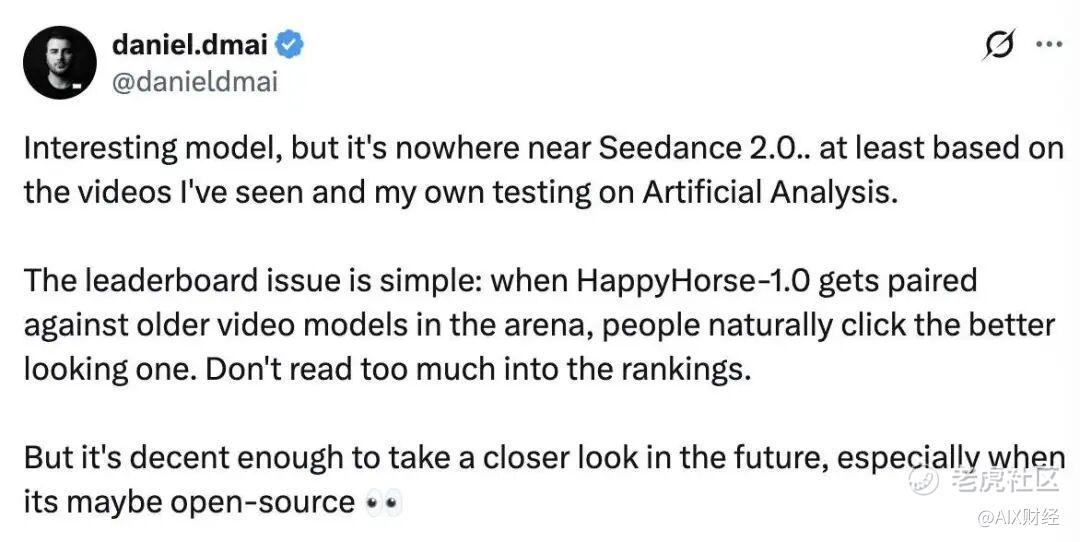The image size is (1080, 542).
Task: Click the tiger community watermark logo
Action: pyautogui.click(x=921, y=481)
